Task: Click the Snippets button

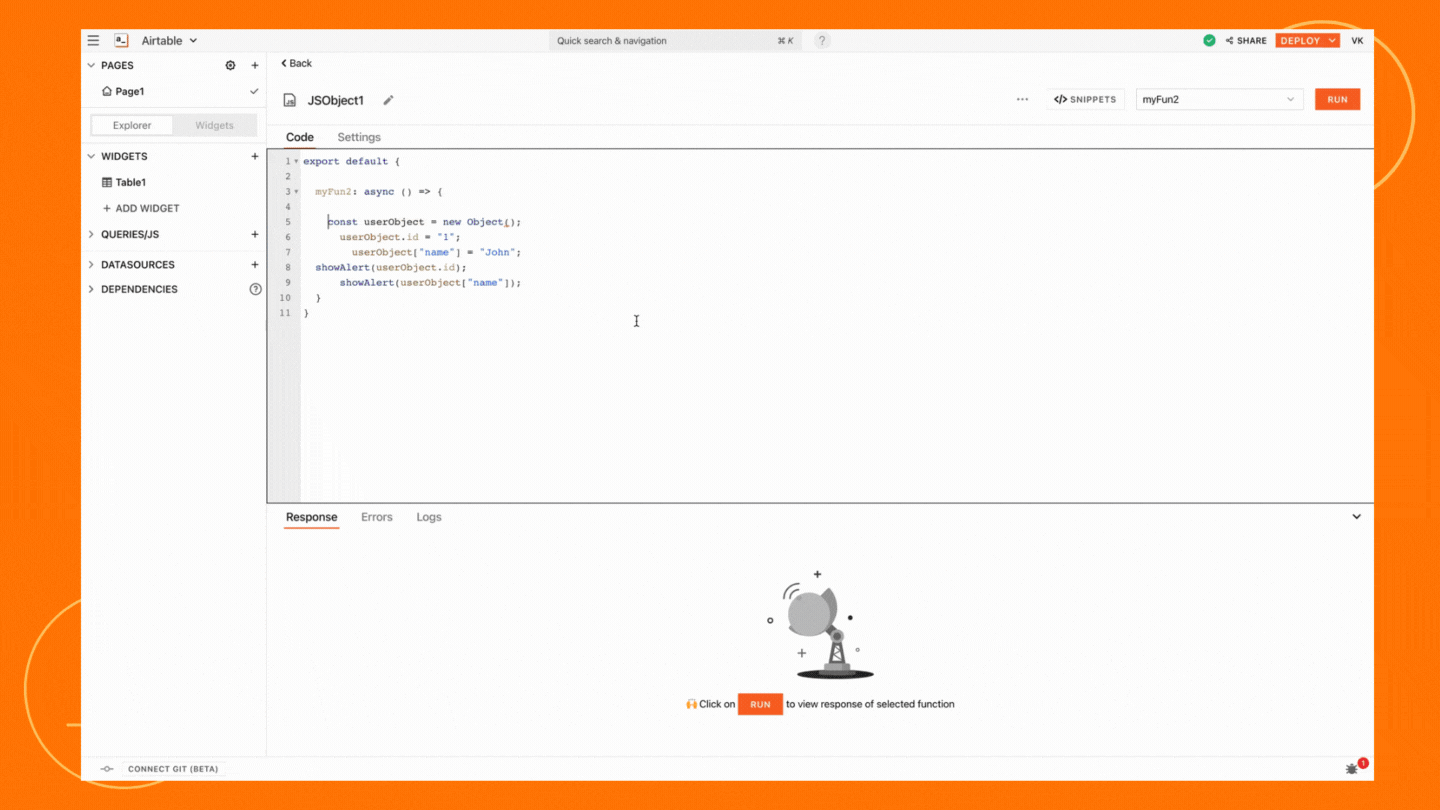Action: click(1085, 100)
